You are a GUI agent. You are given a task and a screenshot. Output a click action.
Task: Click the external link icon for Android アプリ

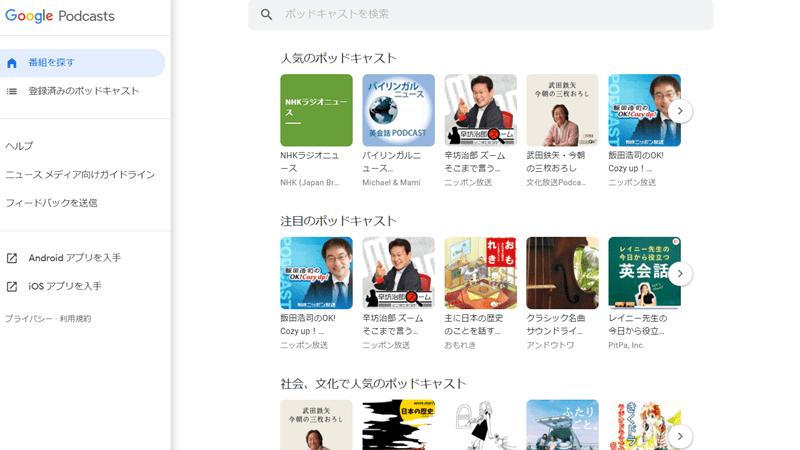[x=12, y=258]
